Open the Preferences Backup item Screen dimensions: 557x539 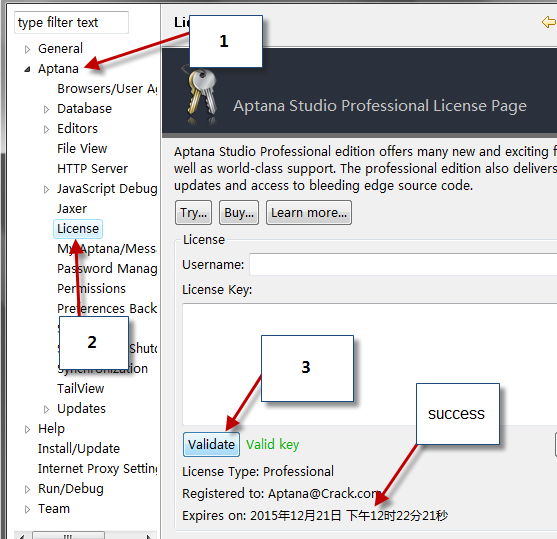click(107, 308)
